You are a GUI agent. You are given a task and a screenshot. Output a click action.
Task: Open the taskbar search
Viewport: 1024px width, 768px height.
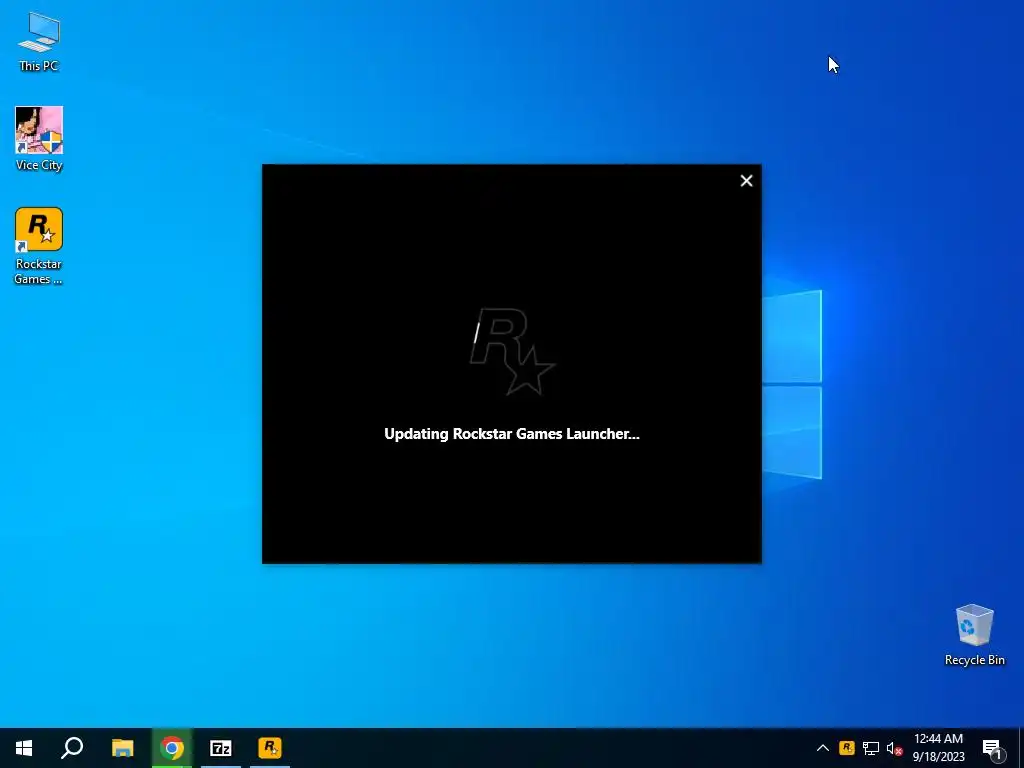tap(72, 748)
